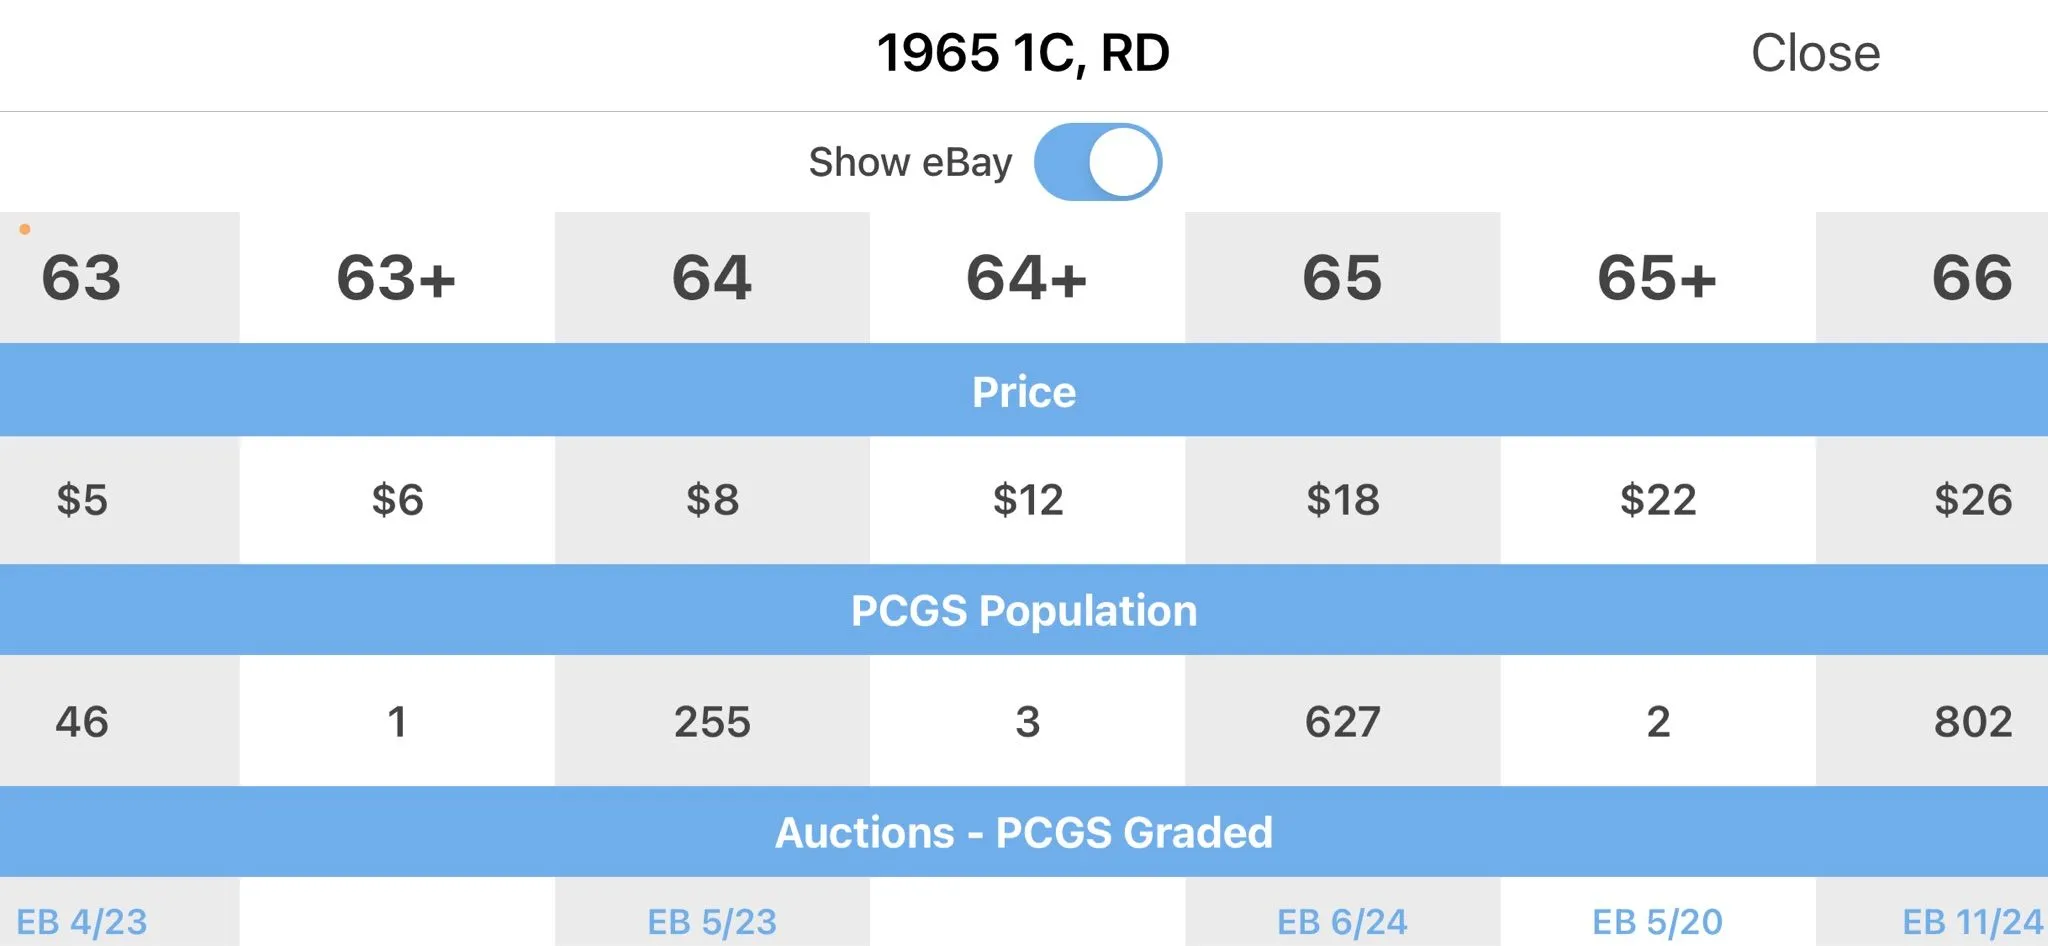Screen dimensions: 2048x946
Task: Select the grade 65+ column header
Action: pyautogui.click(x=1657, y=277)
